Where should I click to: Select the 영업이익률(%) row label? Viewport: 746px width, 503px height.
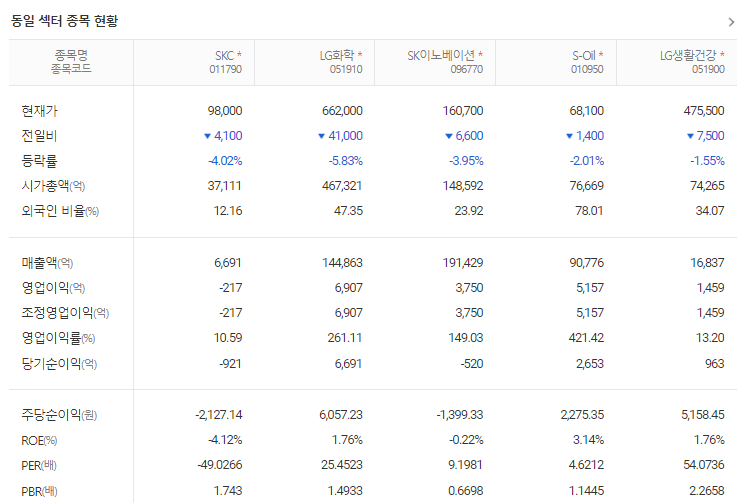58,338
